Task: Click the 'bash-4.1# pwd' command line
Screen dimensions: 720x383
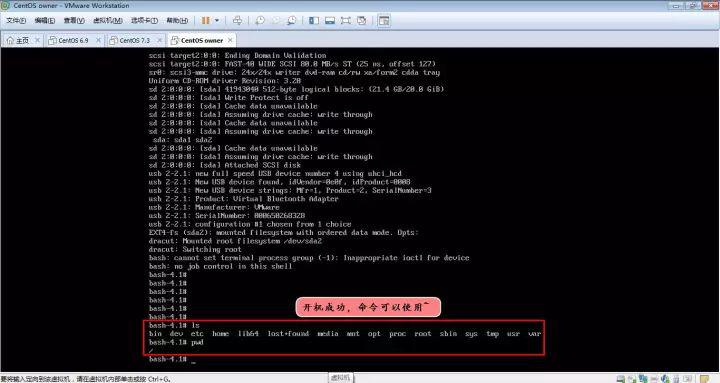Action: [x=176, y=343]
